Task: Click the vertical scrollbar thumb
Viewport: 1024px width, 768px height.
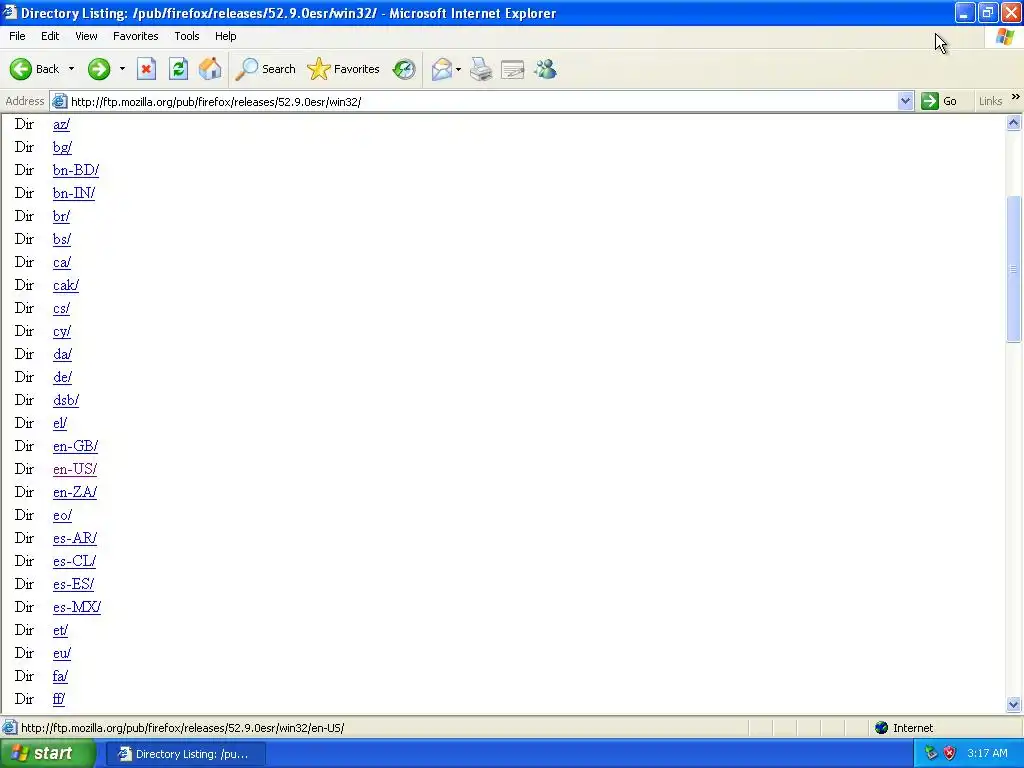Action: (x=1014, y=268)
